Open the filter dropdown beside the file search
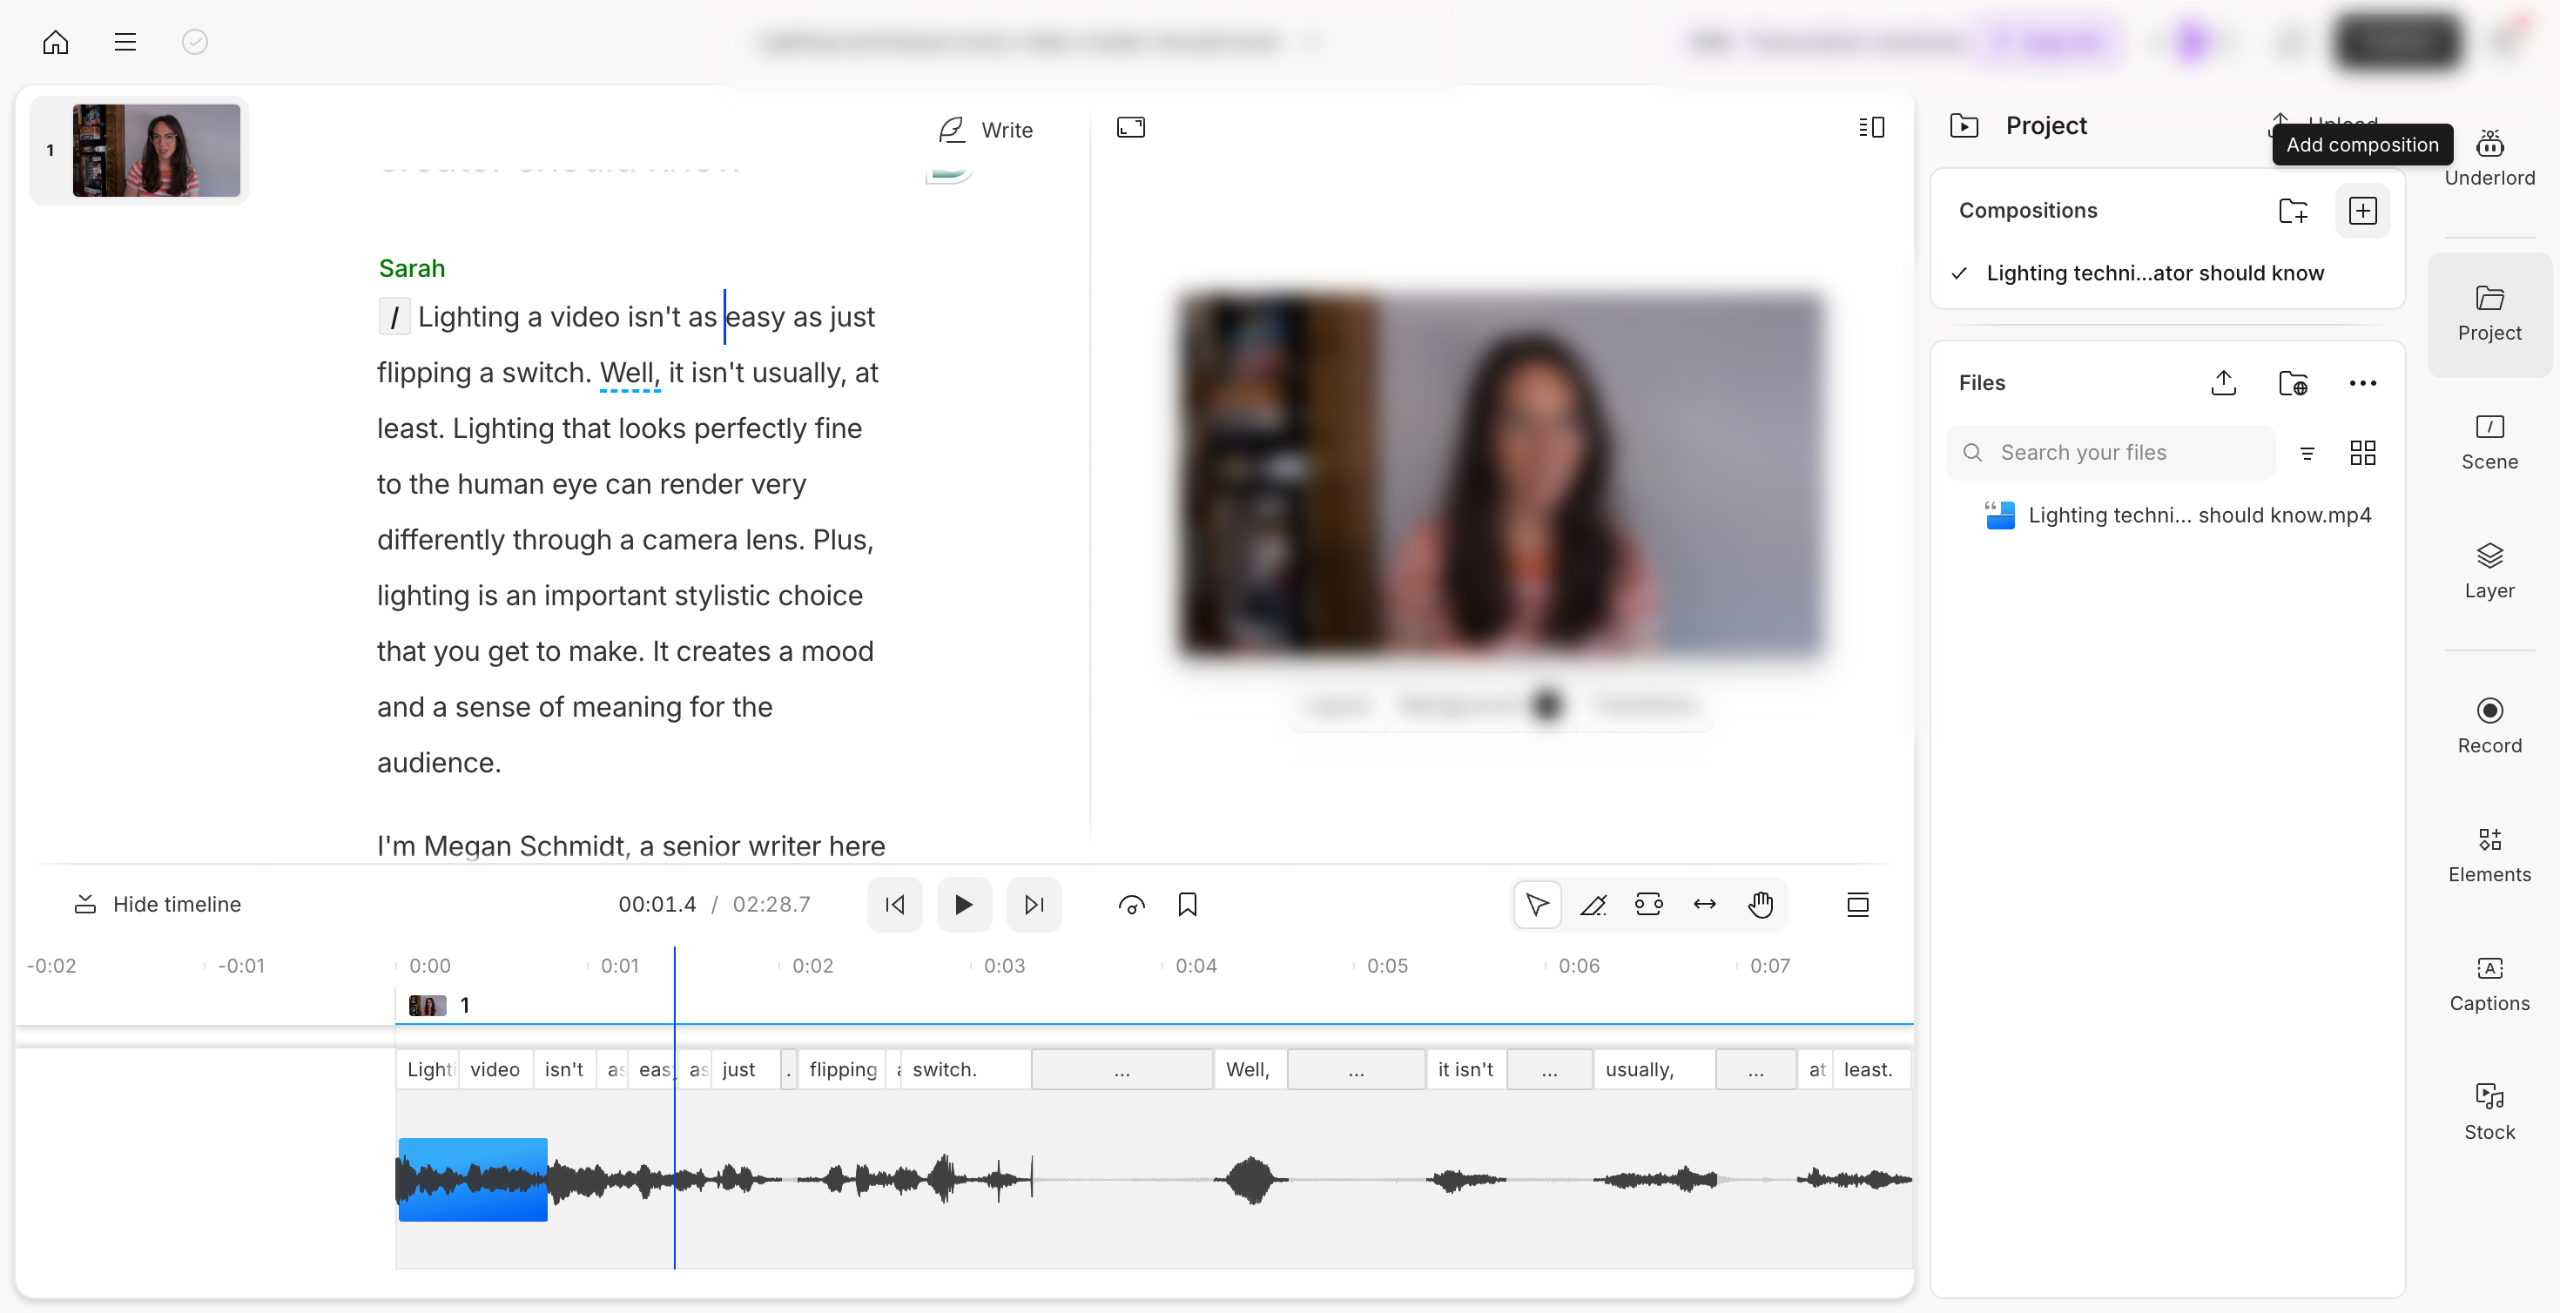Screen dimensions: 2560x1313 coord(2308,453)
